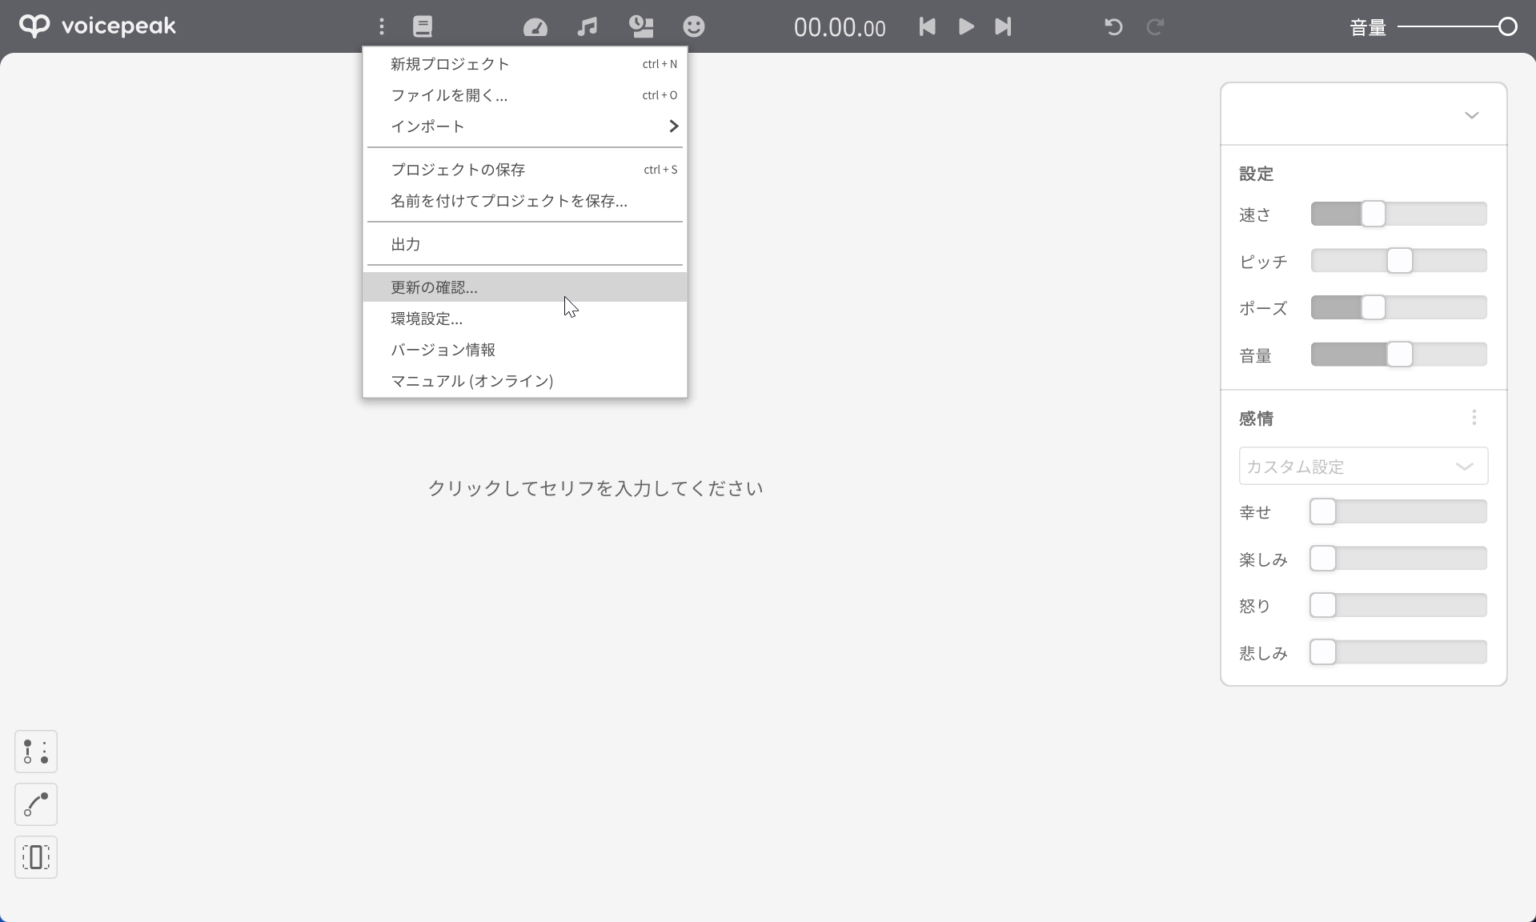Jump back with previous track button
This screenshot has width=1536, height=922.
pyautogui.click(x=927, y=27)
